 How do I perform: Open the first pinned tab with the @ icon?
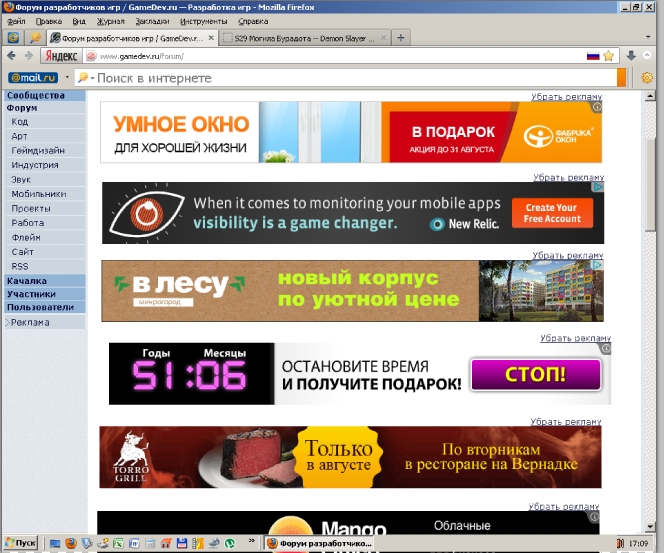coord(13,38)
